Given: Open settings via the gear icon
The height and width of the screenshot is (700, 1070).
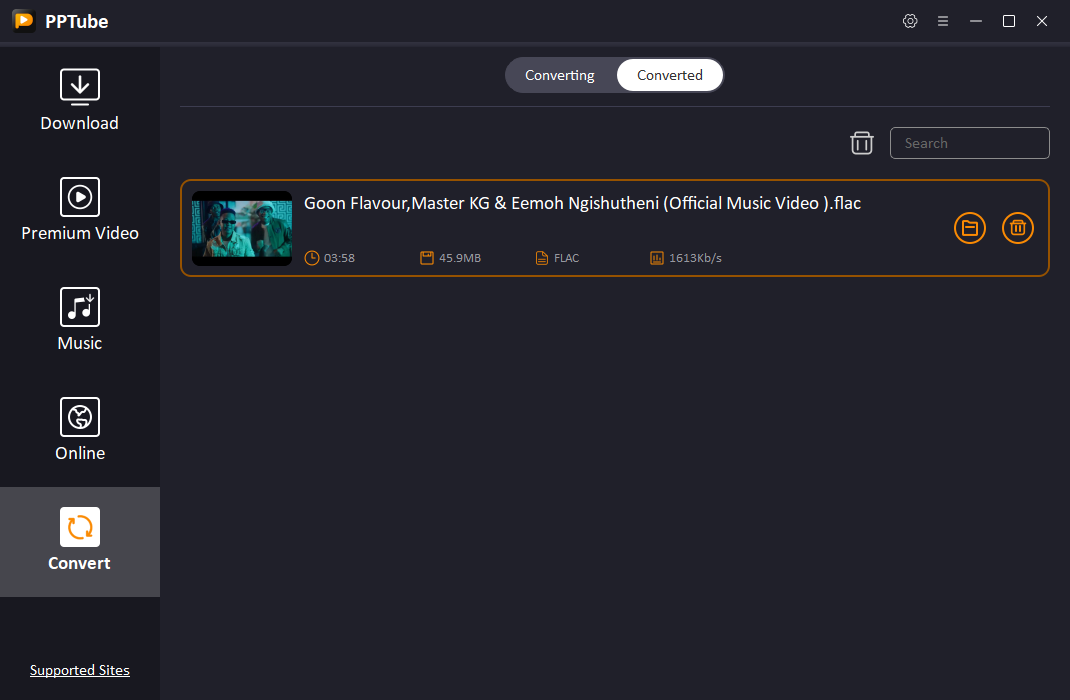Looking at the screenshot, I should tap(910, 21).
